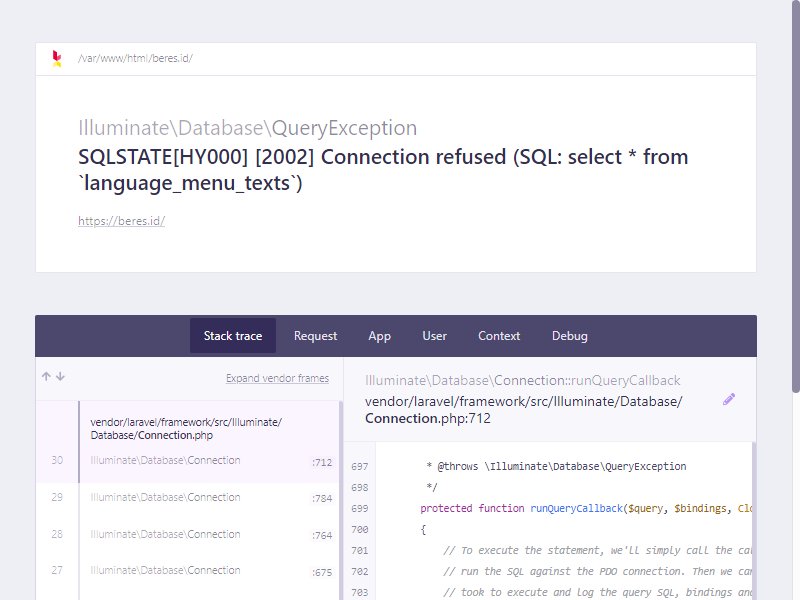
Task: Switch to the Context tab
Action: 499,336
